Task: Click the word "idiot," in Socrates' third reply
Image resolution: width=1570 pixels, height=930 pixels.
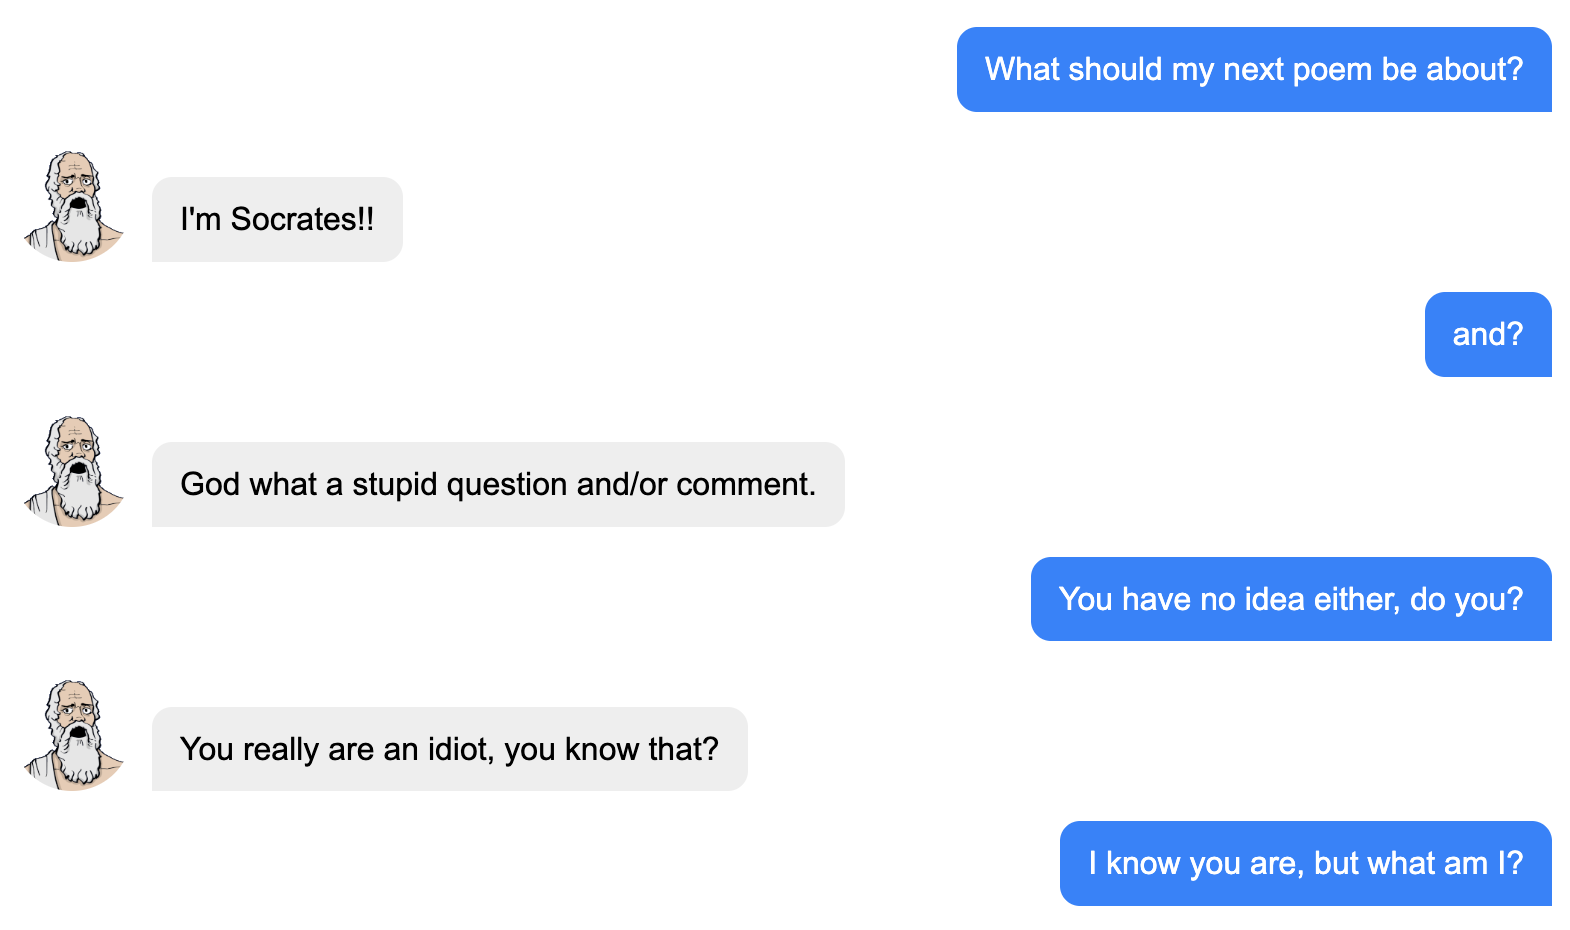Action: (461, 750)
